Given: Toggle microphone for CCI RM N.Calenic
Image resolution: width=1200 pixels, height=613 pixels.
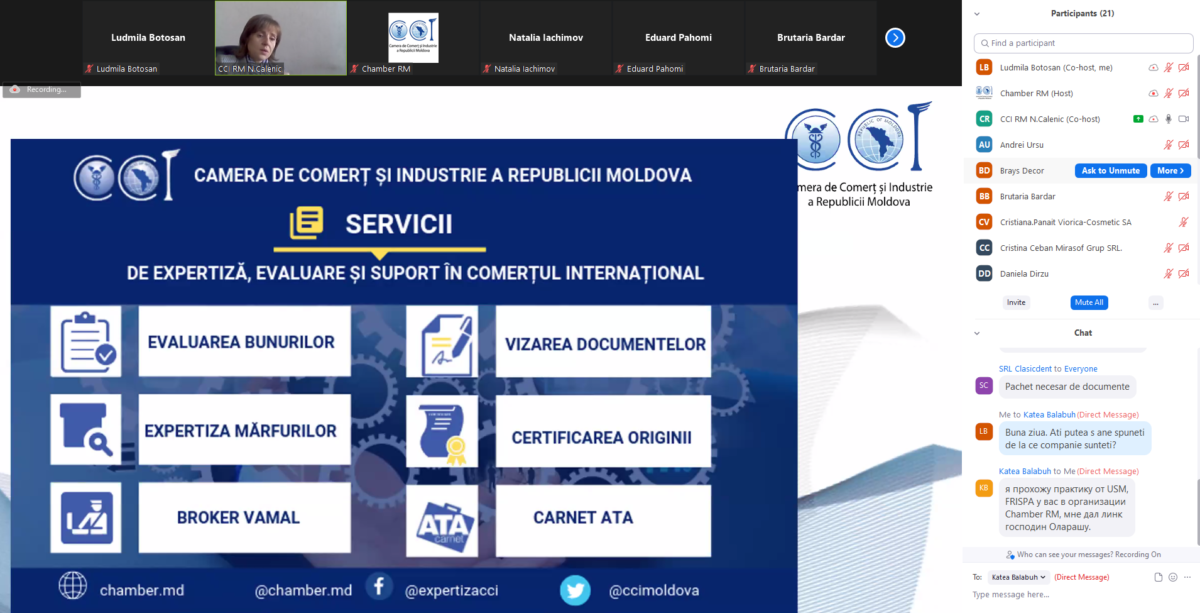Looking at the screenshot, I should [1168, 119].
